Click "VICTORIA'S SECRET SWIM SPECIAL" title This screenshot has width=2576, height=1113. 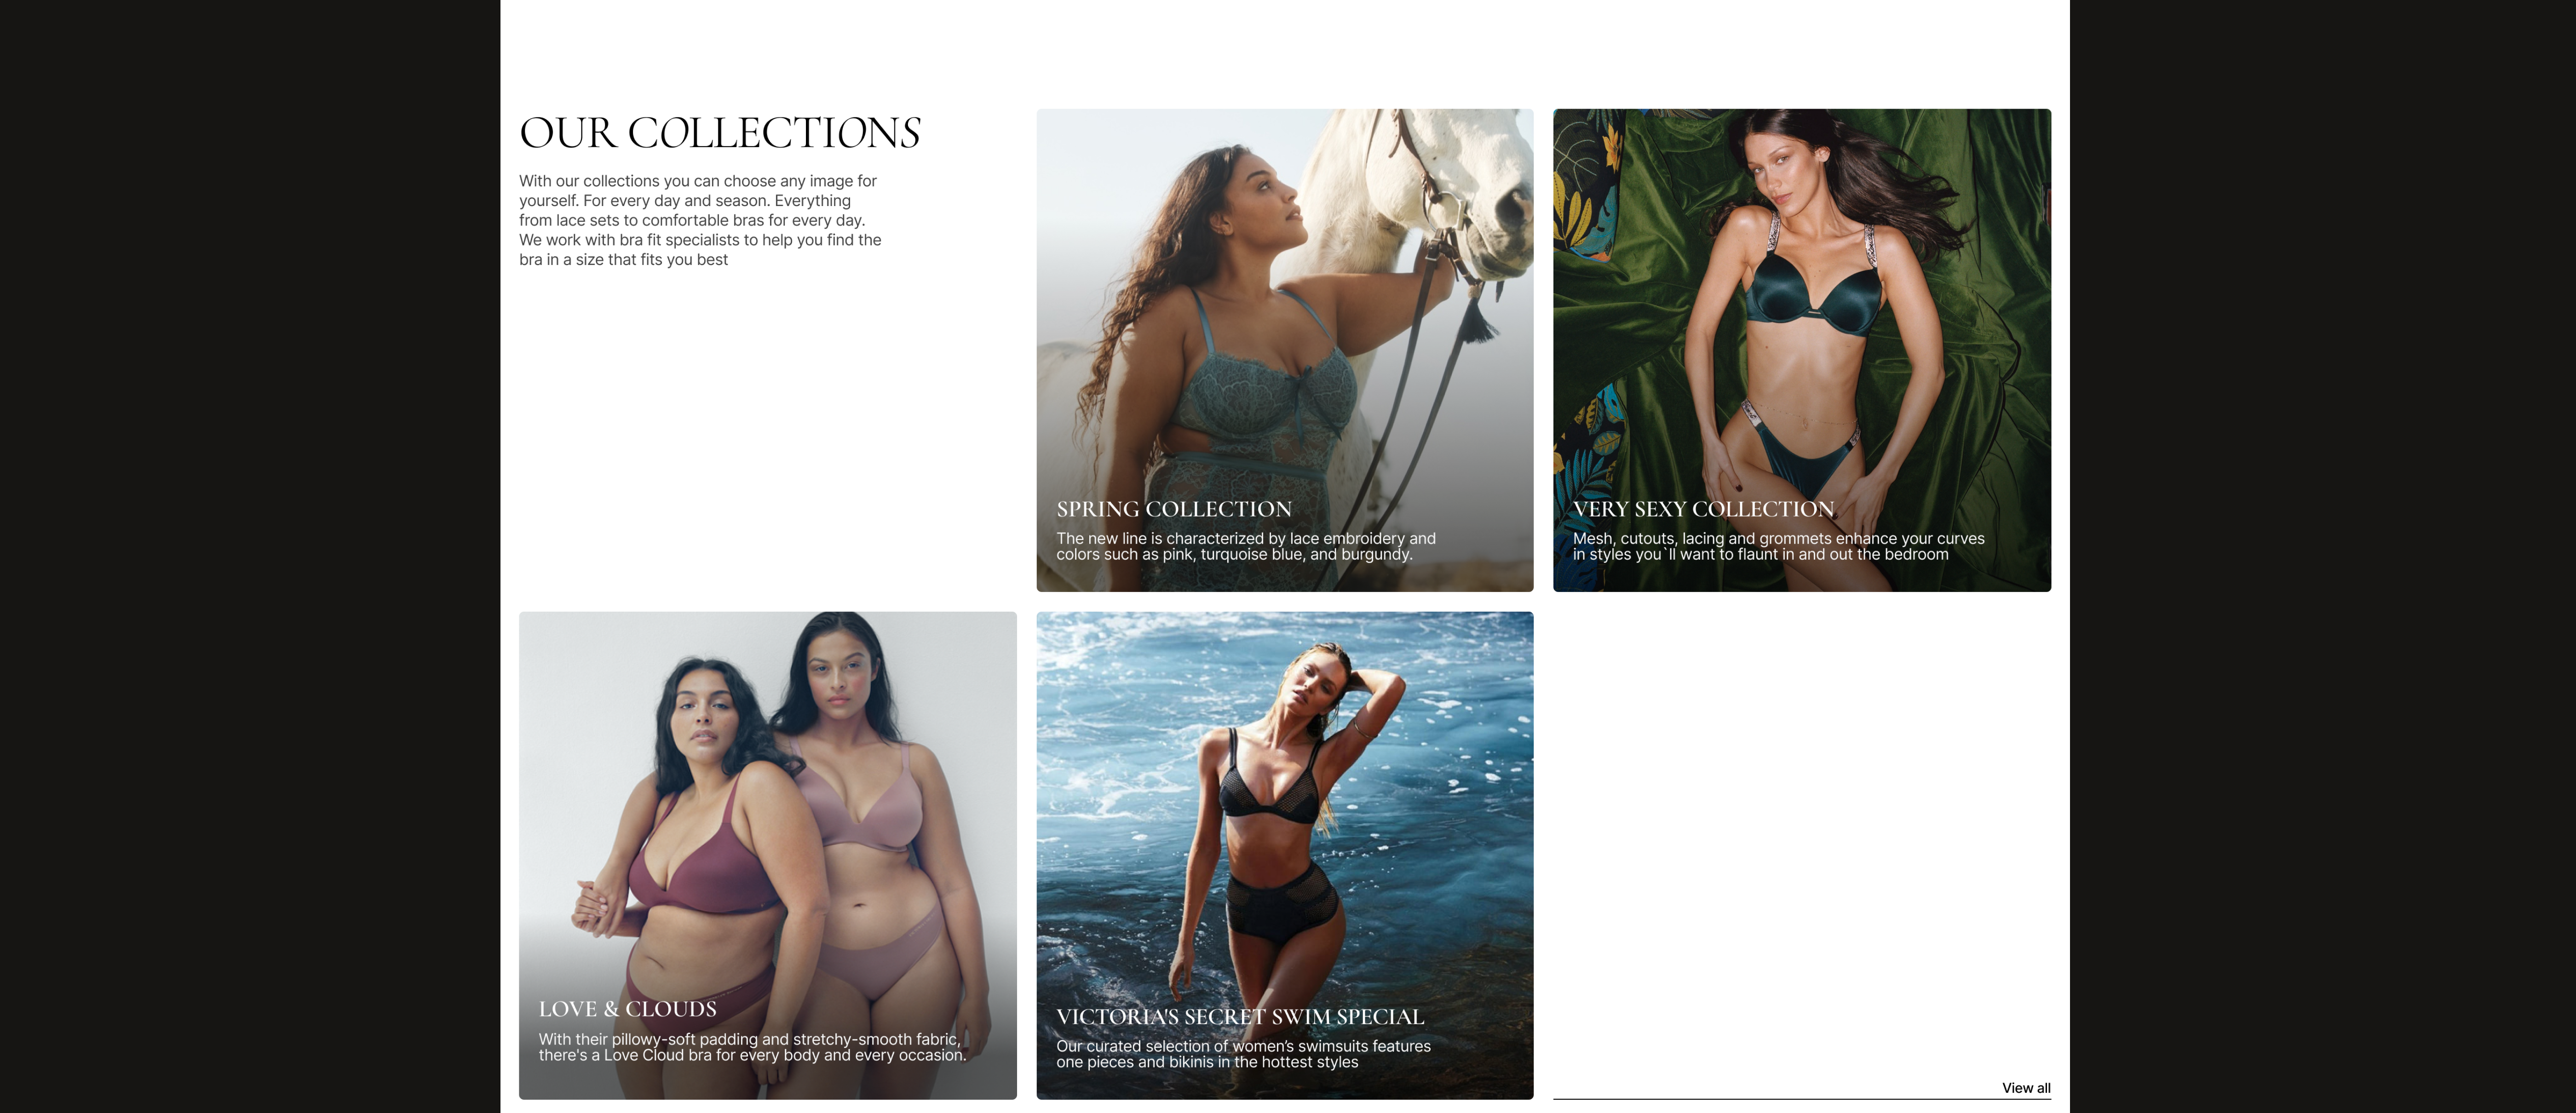(1240, 1016)
